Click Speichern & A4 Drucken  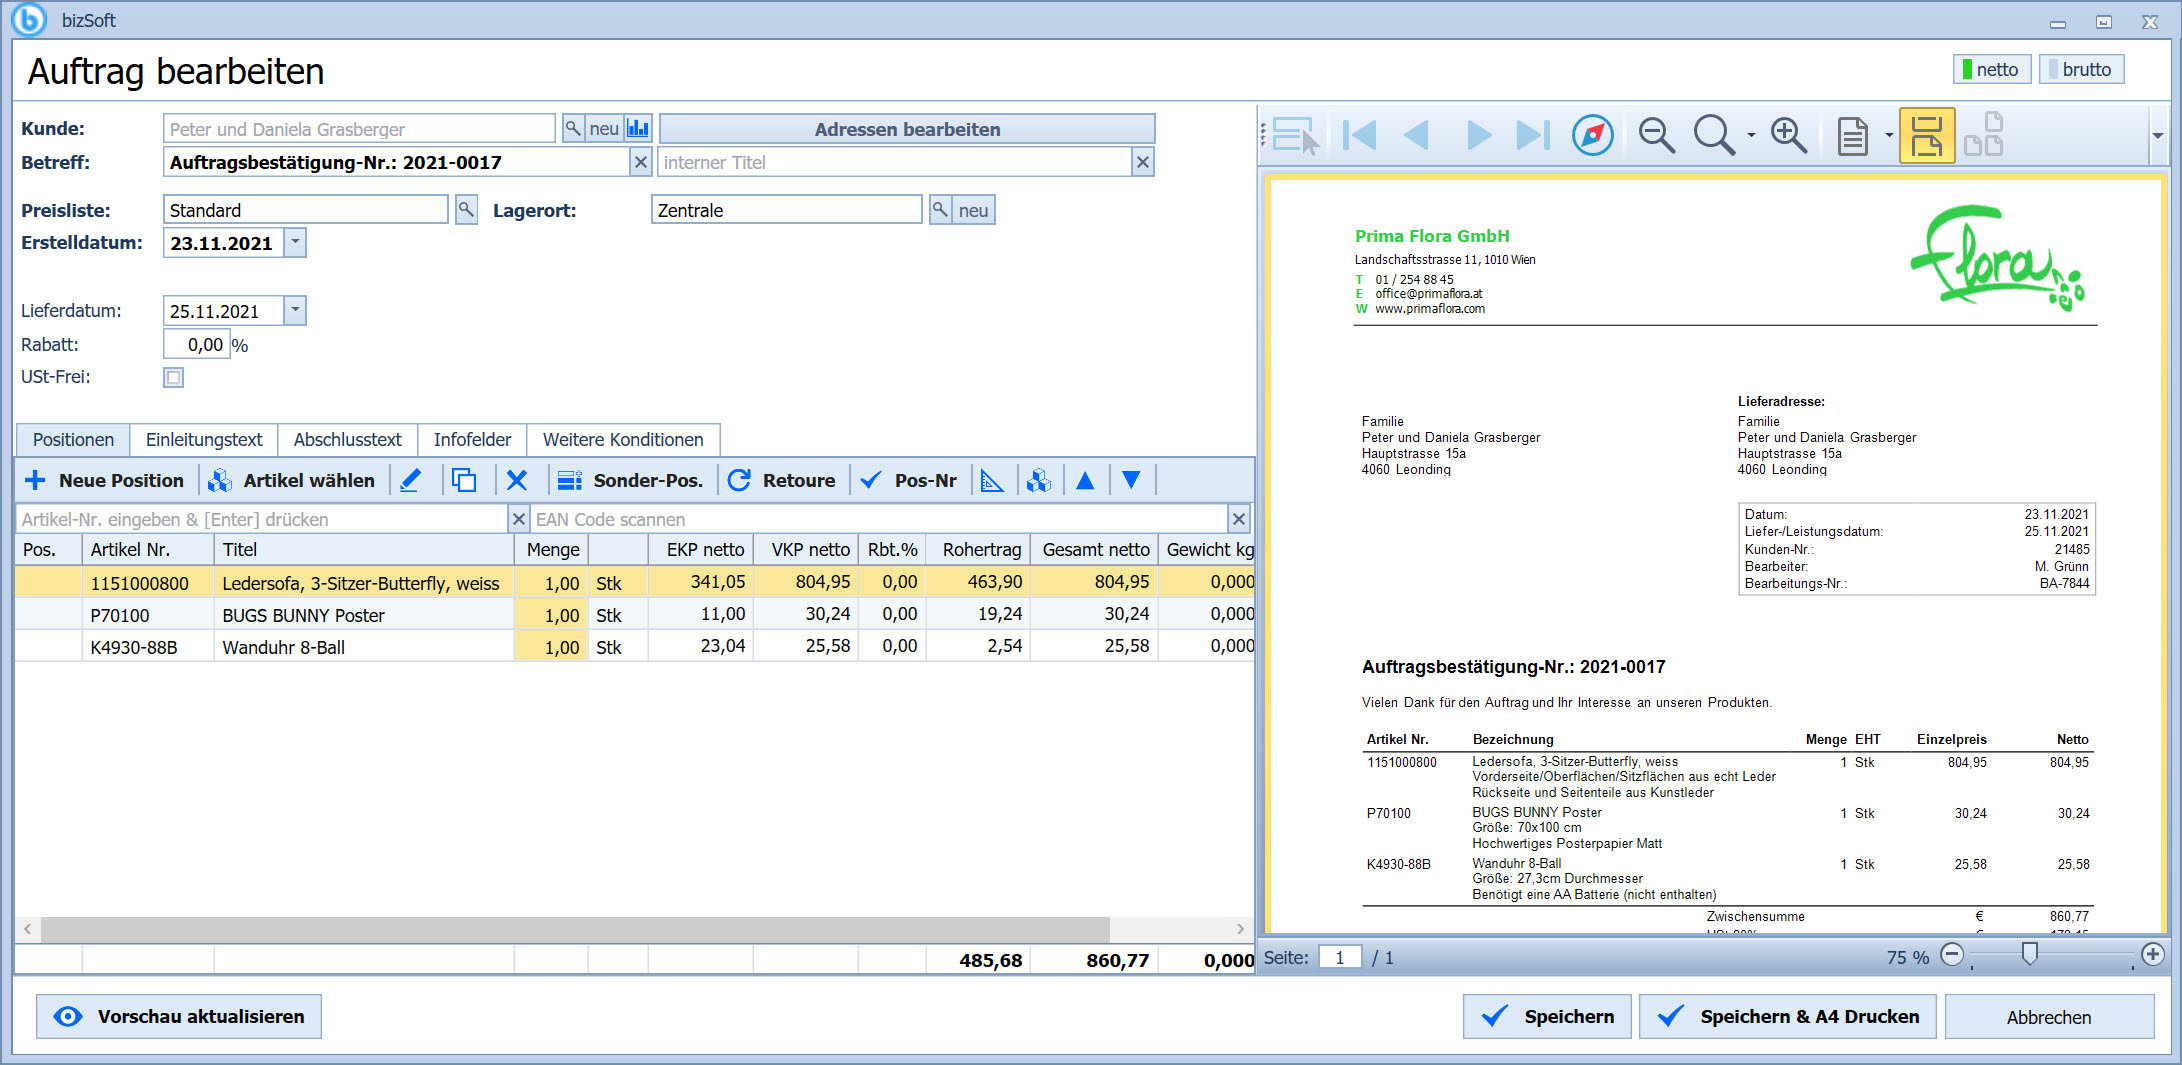[1788, 1016]
